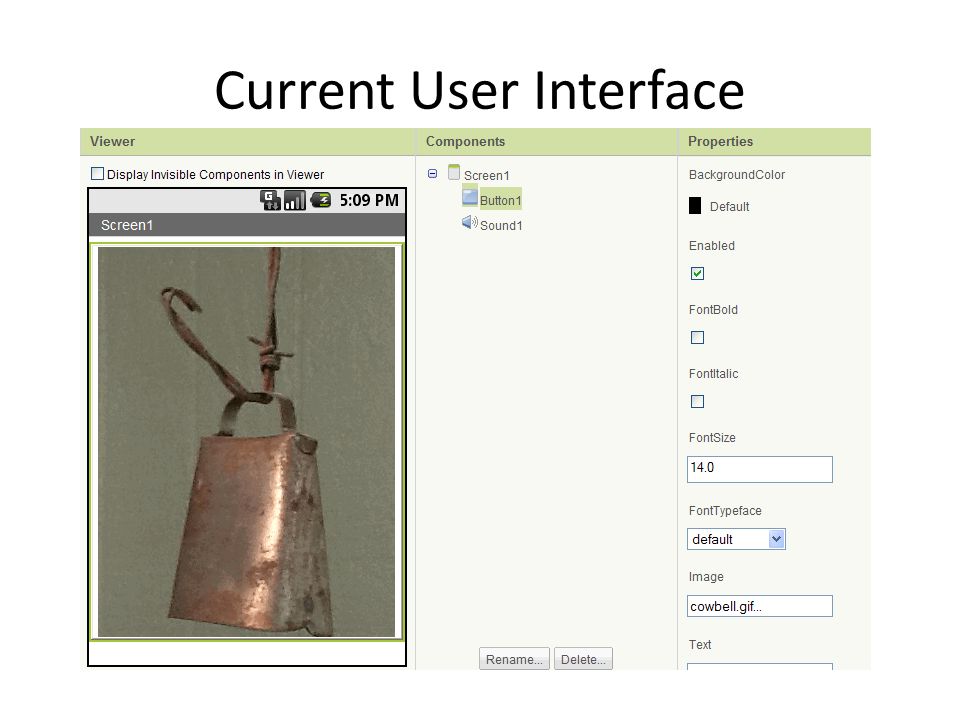
Task: Click the Screen1 component icon
Action: click(x=454, y=172)
